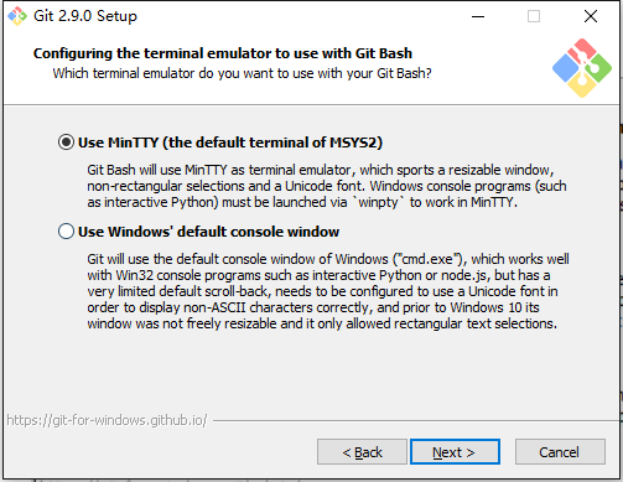The height and width of the screenshot is (483, 624).
Task: Minimize the Git Setup window
Action: pyautogui.click(x=478, y=16)
